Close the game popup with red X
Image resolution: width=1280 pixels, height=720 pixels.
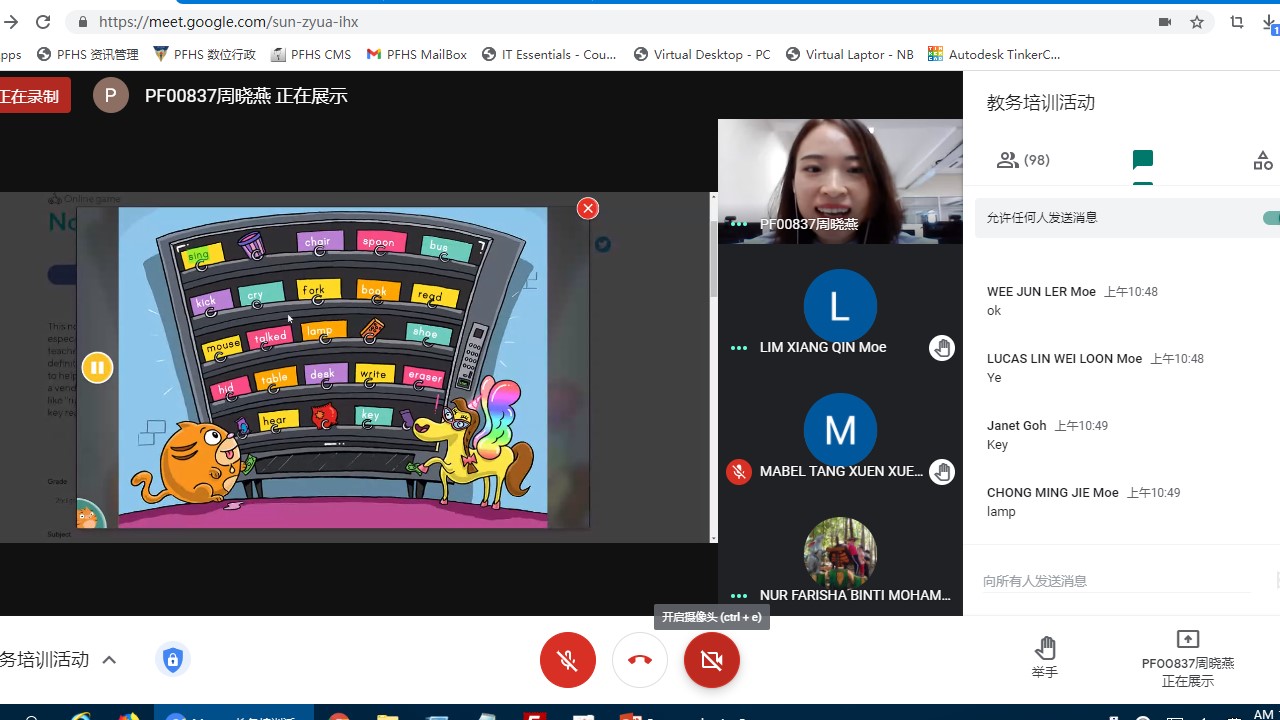click(x=588, y=208)
